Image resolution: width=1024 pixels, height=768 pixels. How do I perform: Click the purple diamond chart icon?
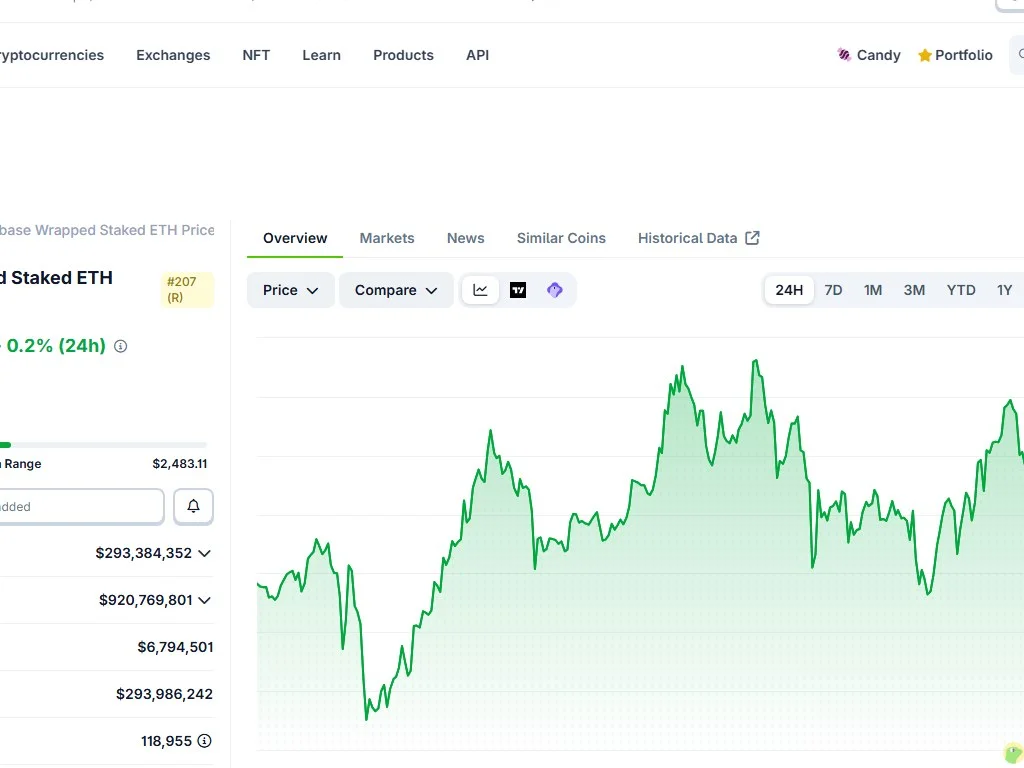click(554, 290)
